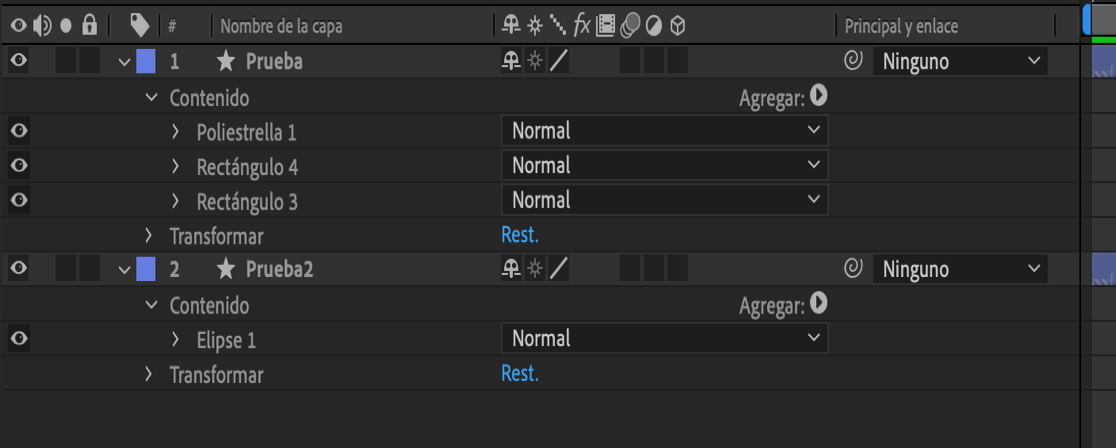Click the blue label color swatch of Prueba
Image resolution: width=1116 pixels, height=448 pixels.
coord(146,62)
